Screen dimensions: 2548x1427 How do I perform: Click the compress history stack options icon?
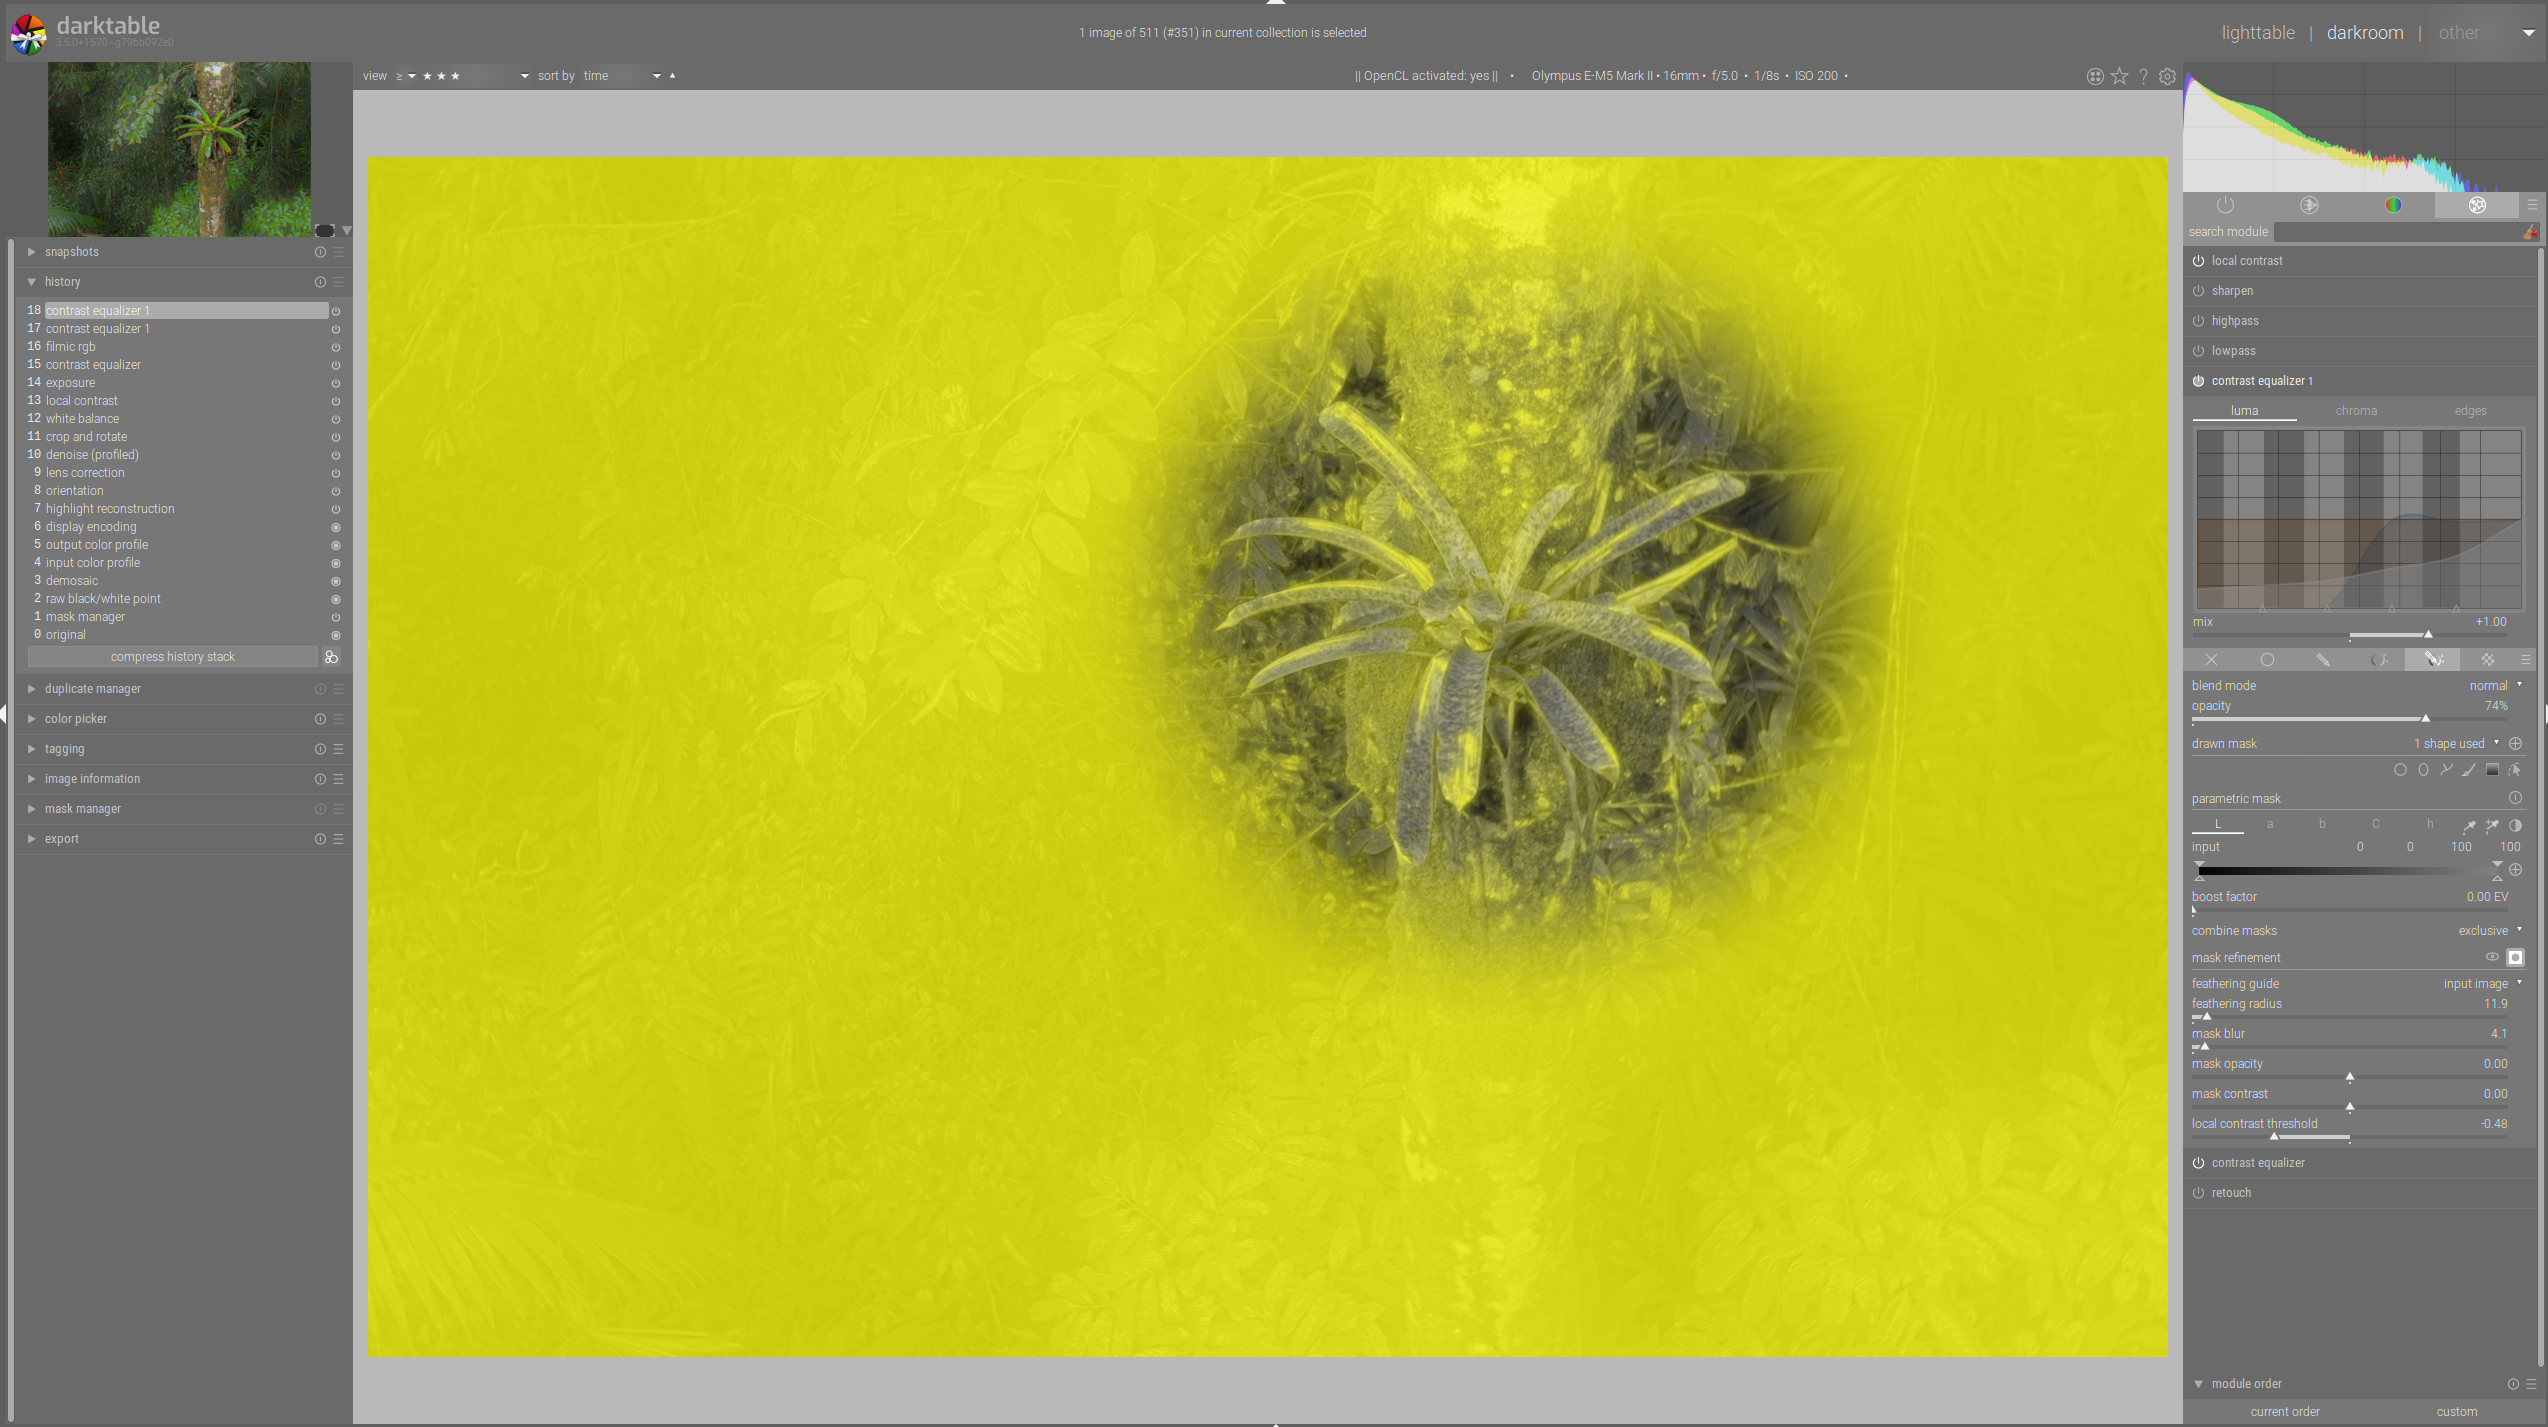click(x=332, y=657)
